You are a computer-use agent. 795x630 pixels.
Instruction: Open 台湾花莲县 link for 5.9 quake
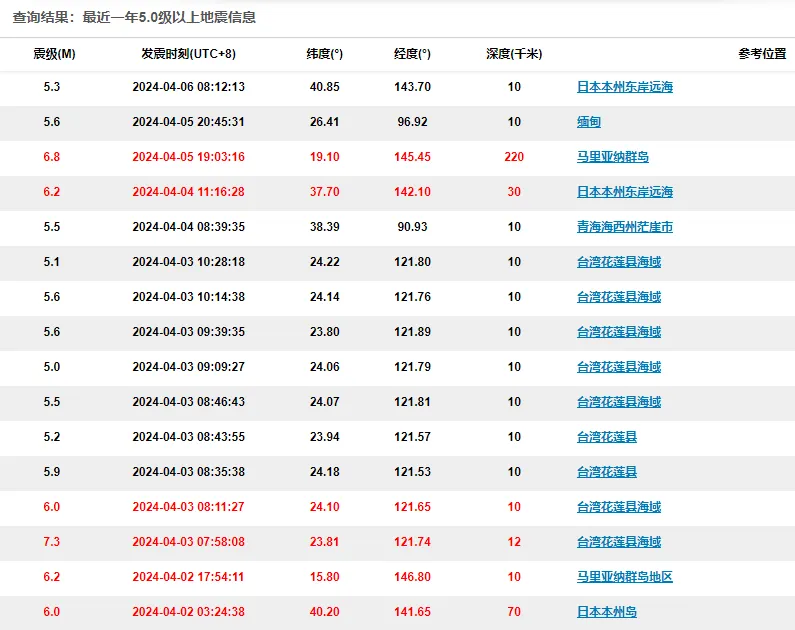coord(607,471)
